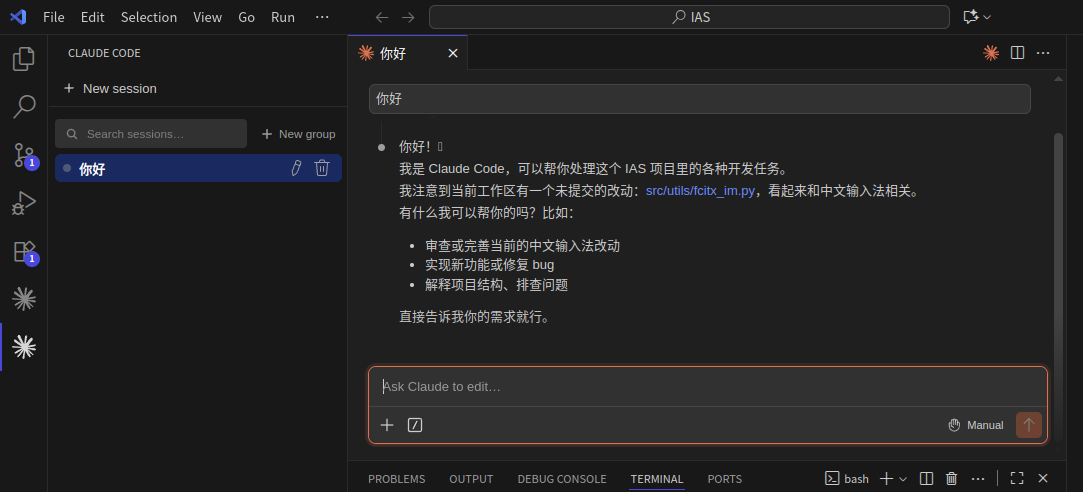Show more menus with the ellipsis
The height and width of the screenshot is (492, 1083).
[x=322, y=17]
